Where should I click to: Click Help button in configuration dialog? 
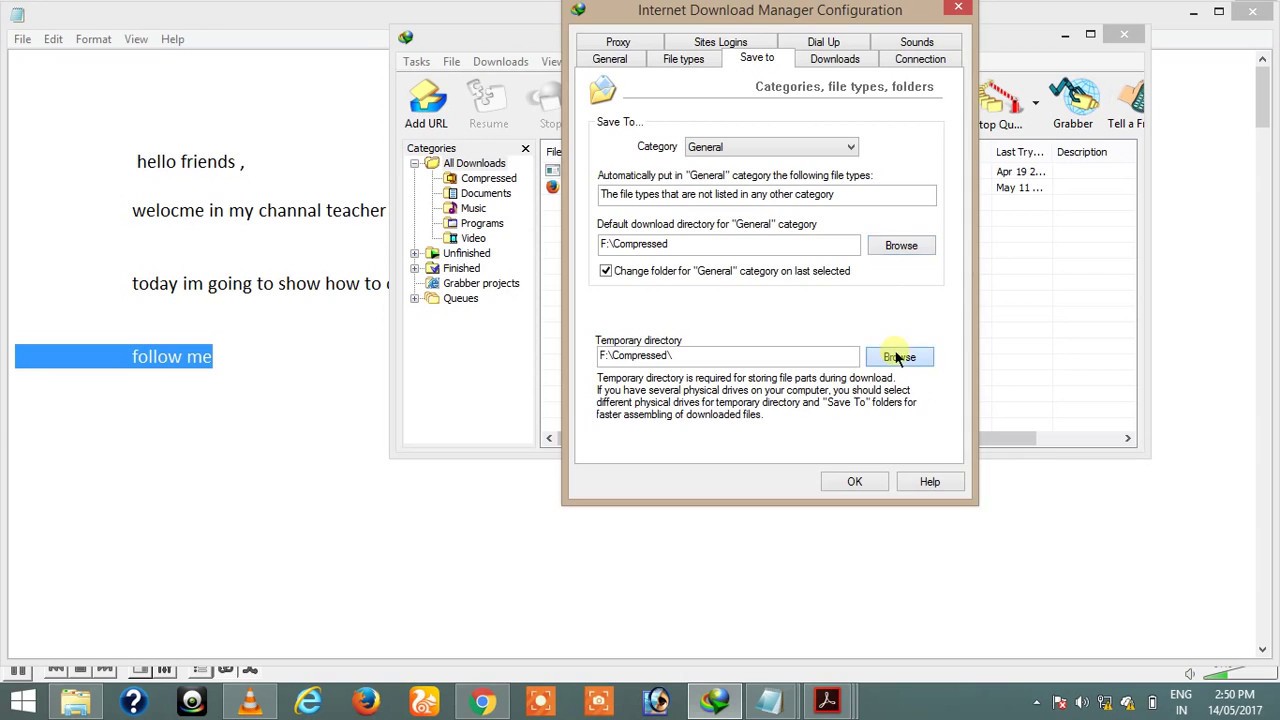[930, 482]
